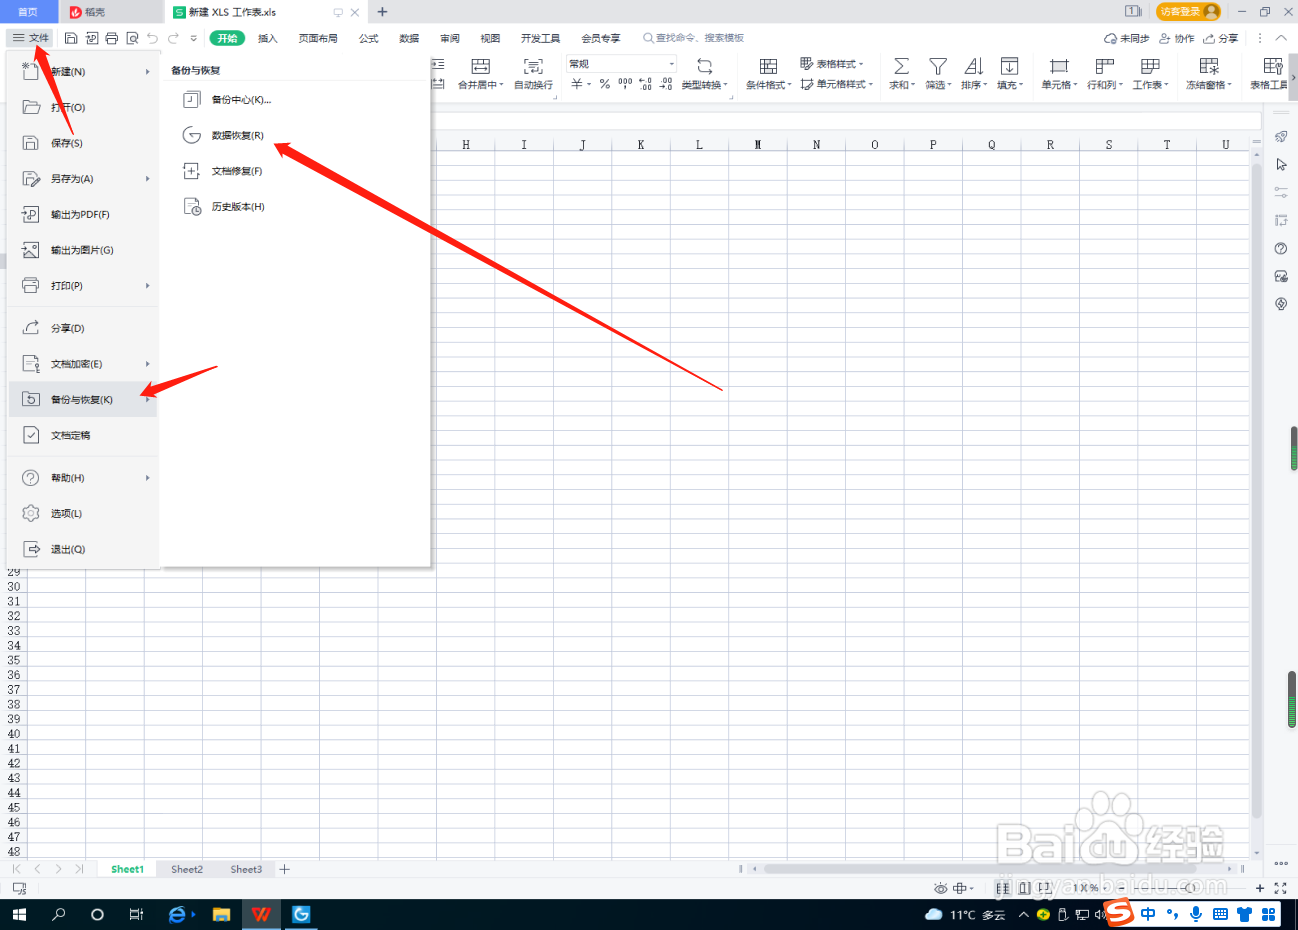The image size is (1298, 930).
Task: Open Backup and Restore (备份与恢复) menu item
Action: (x=82, y=399)
